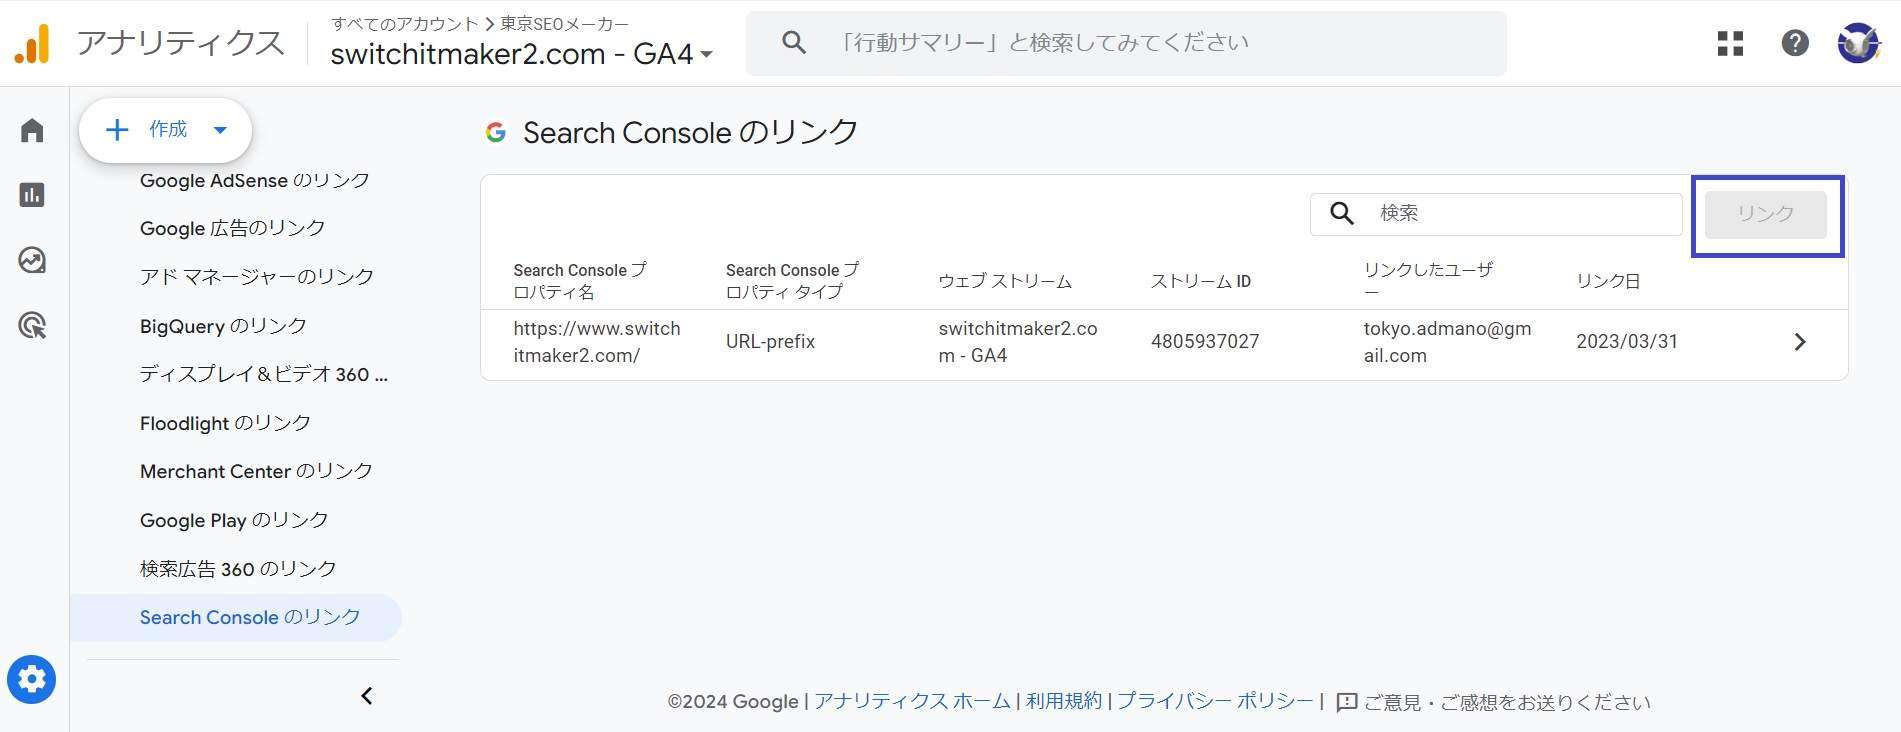Open the Advertising target icon
Viewport: 1901px width, 732px height.
click(x=32, y=325)
